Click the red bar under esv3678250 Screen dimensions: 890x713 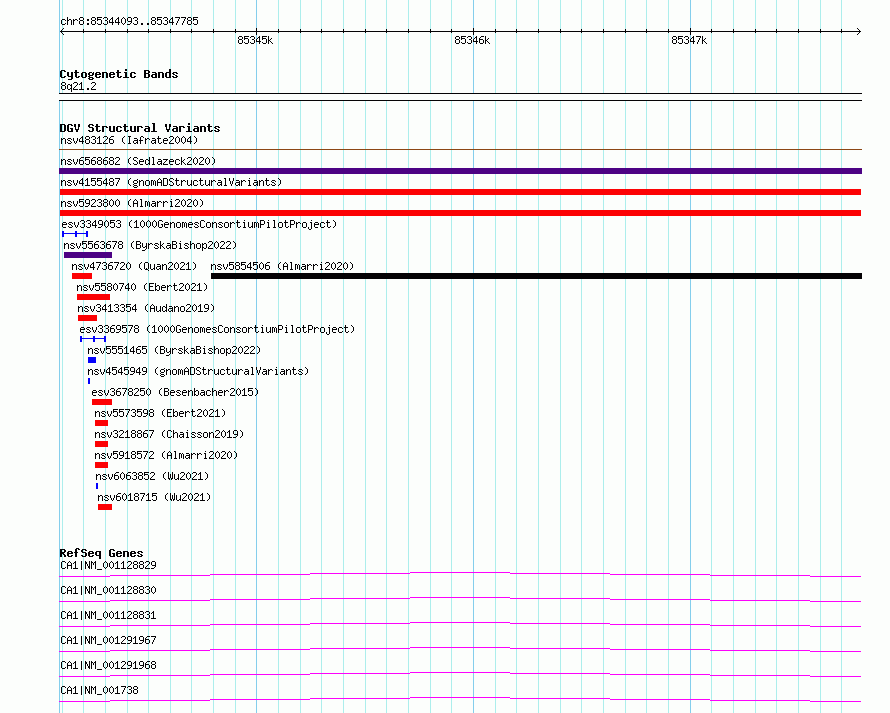click(x=102, y=402)
